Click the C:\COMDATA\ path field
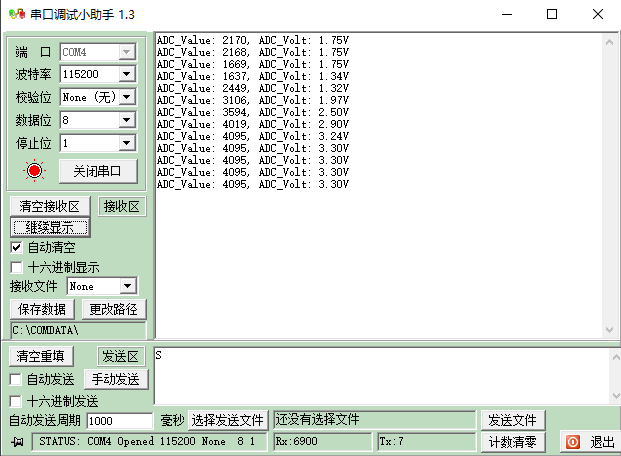This screenshot has width=621, height=456. point(78,330)
